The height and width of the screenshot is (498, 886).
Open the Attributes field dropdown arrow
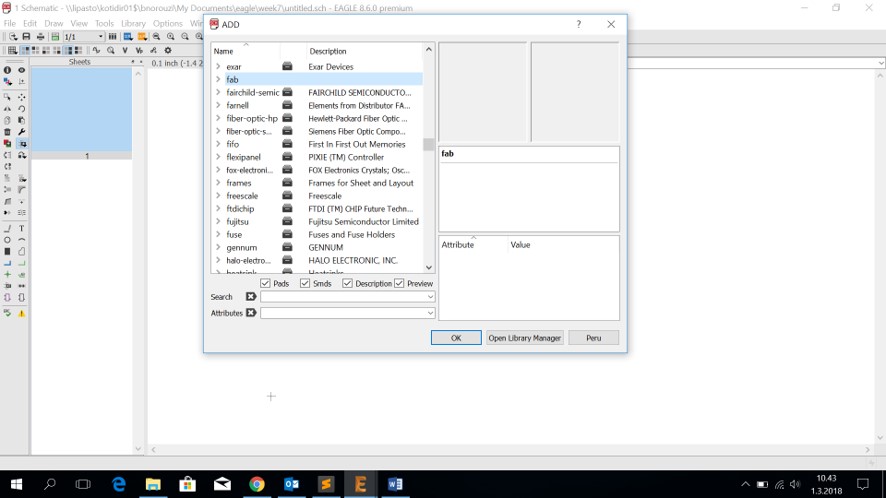click(430, 313)
